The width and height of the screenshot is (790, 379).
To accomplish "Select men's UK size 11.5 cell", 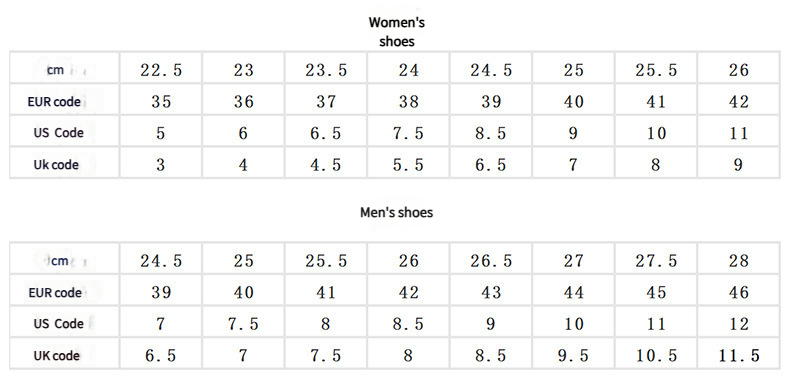I will [738, 356].
